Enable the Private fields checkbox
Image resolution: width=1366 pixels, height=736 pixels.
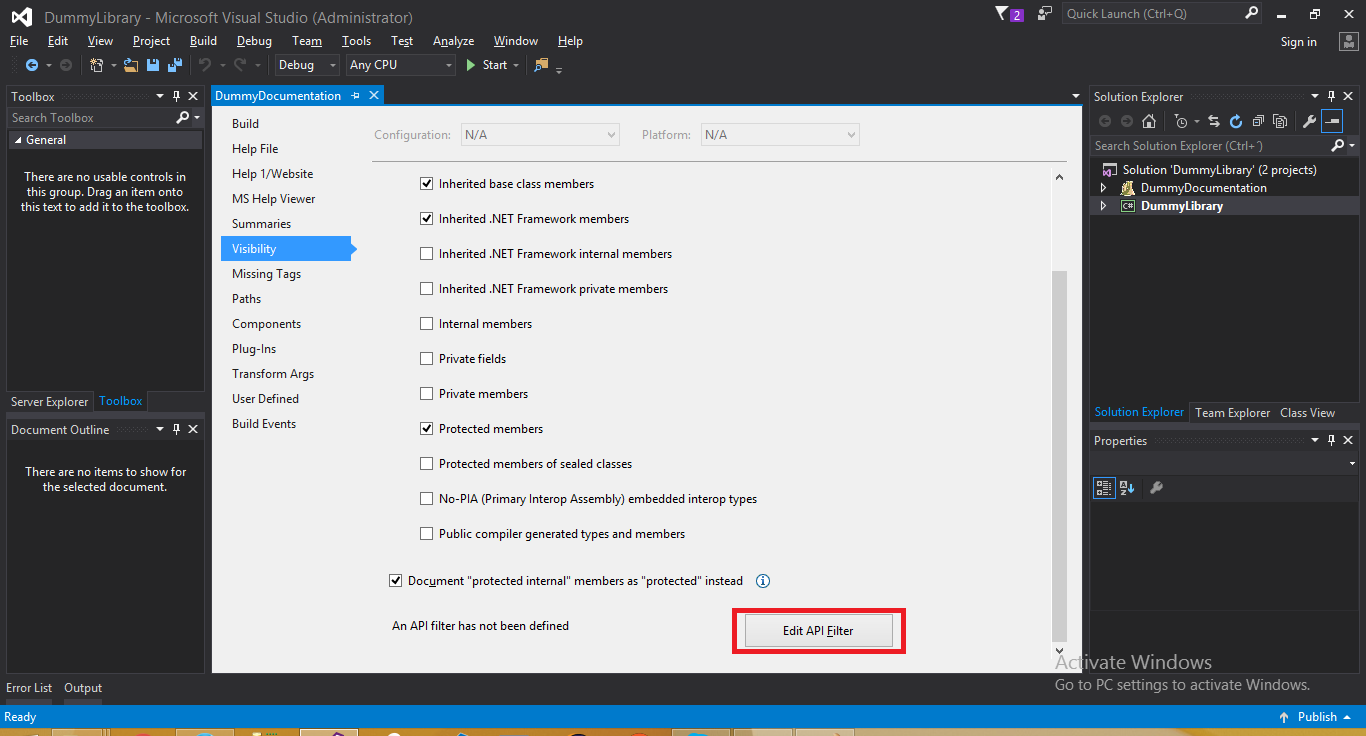pos(427,359)
